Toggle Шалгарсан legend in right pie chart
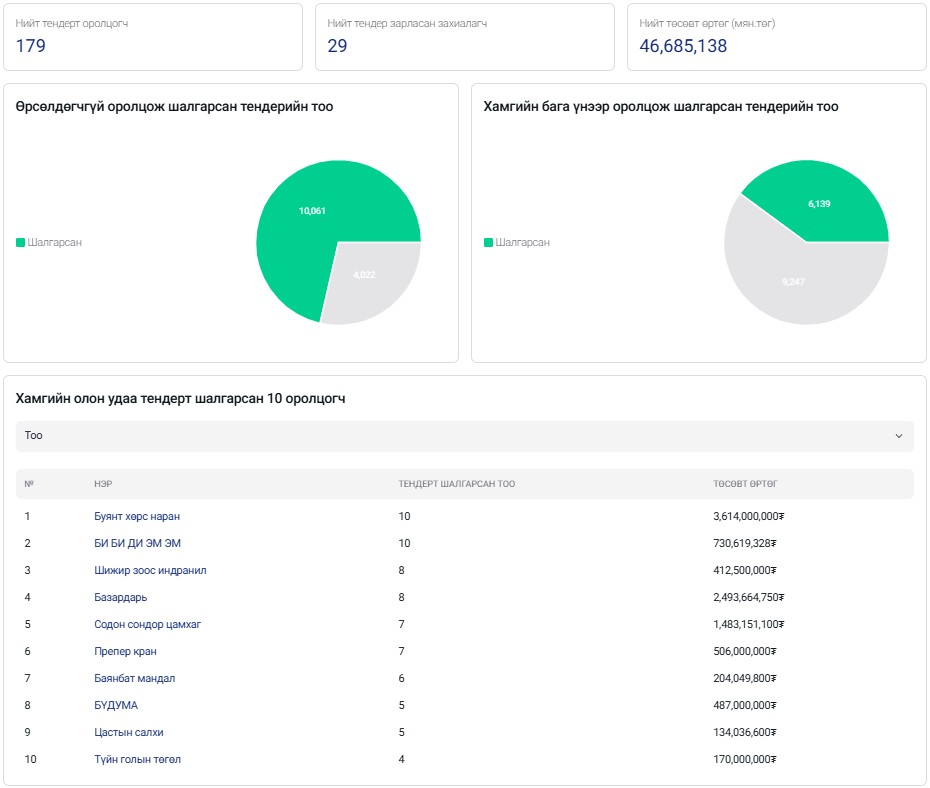 [516, 243]
